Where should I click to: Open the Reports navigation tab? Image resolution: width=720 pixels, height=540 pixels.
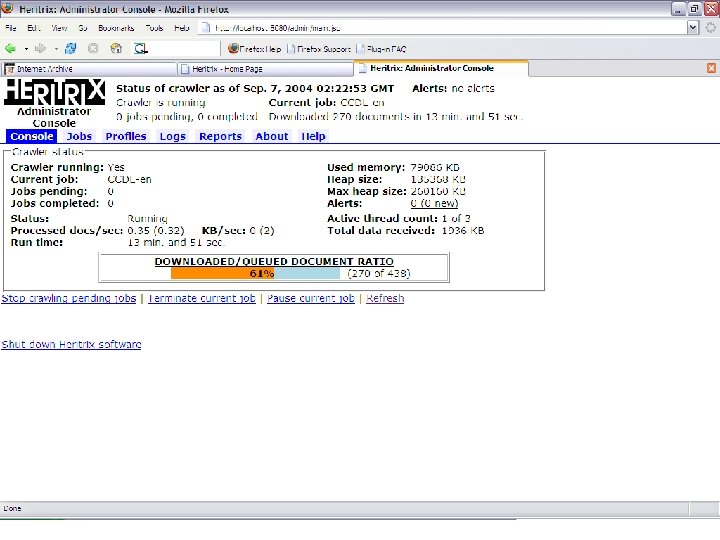coord(220,136)
